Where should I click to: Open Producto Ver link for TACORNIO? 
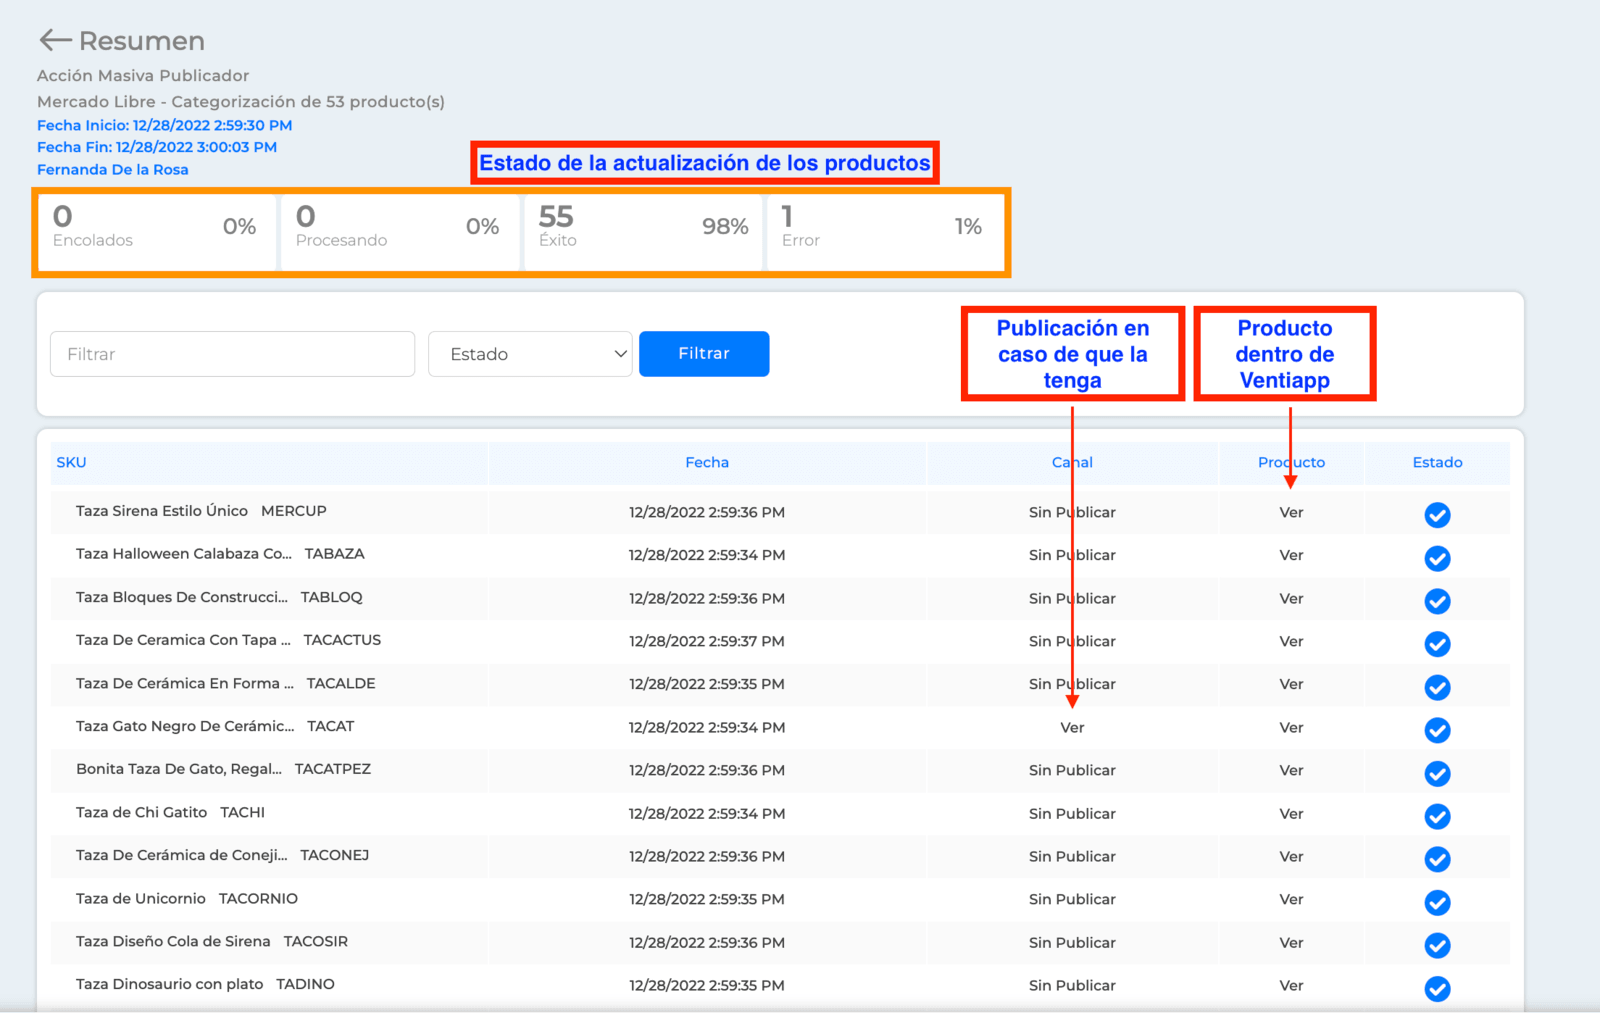coord(1291,899)
